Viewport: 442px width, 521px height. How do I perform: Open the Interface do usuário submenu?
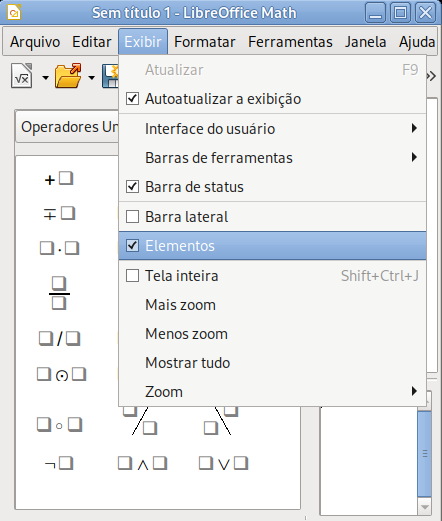[272, 129]
